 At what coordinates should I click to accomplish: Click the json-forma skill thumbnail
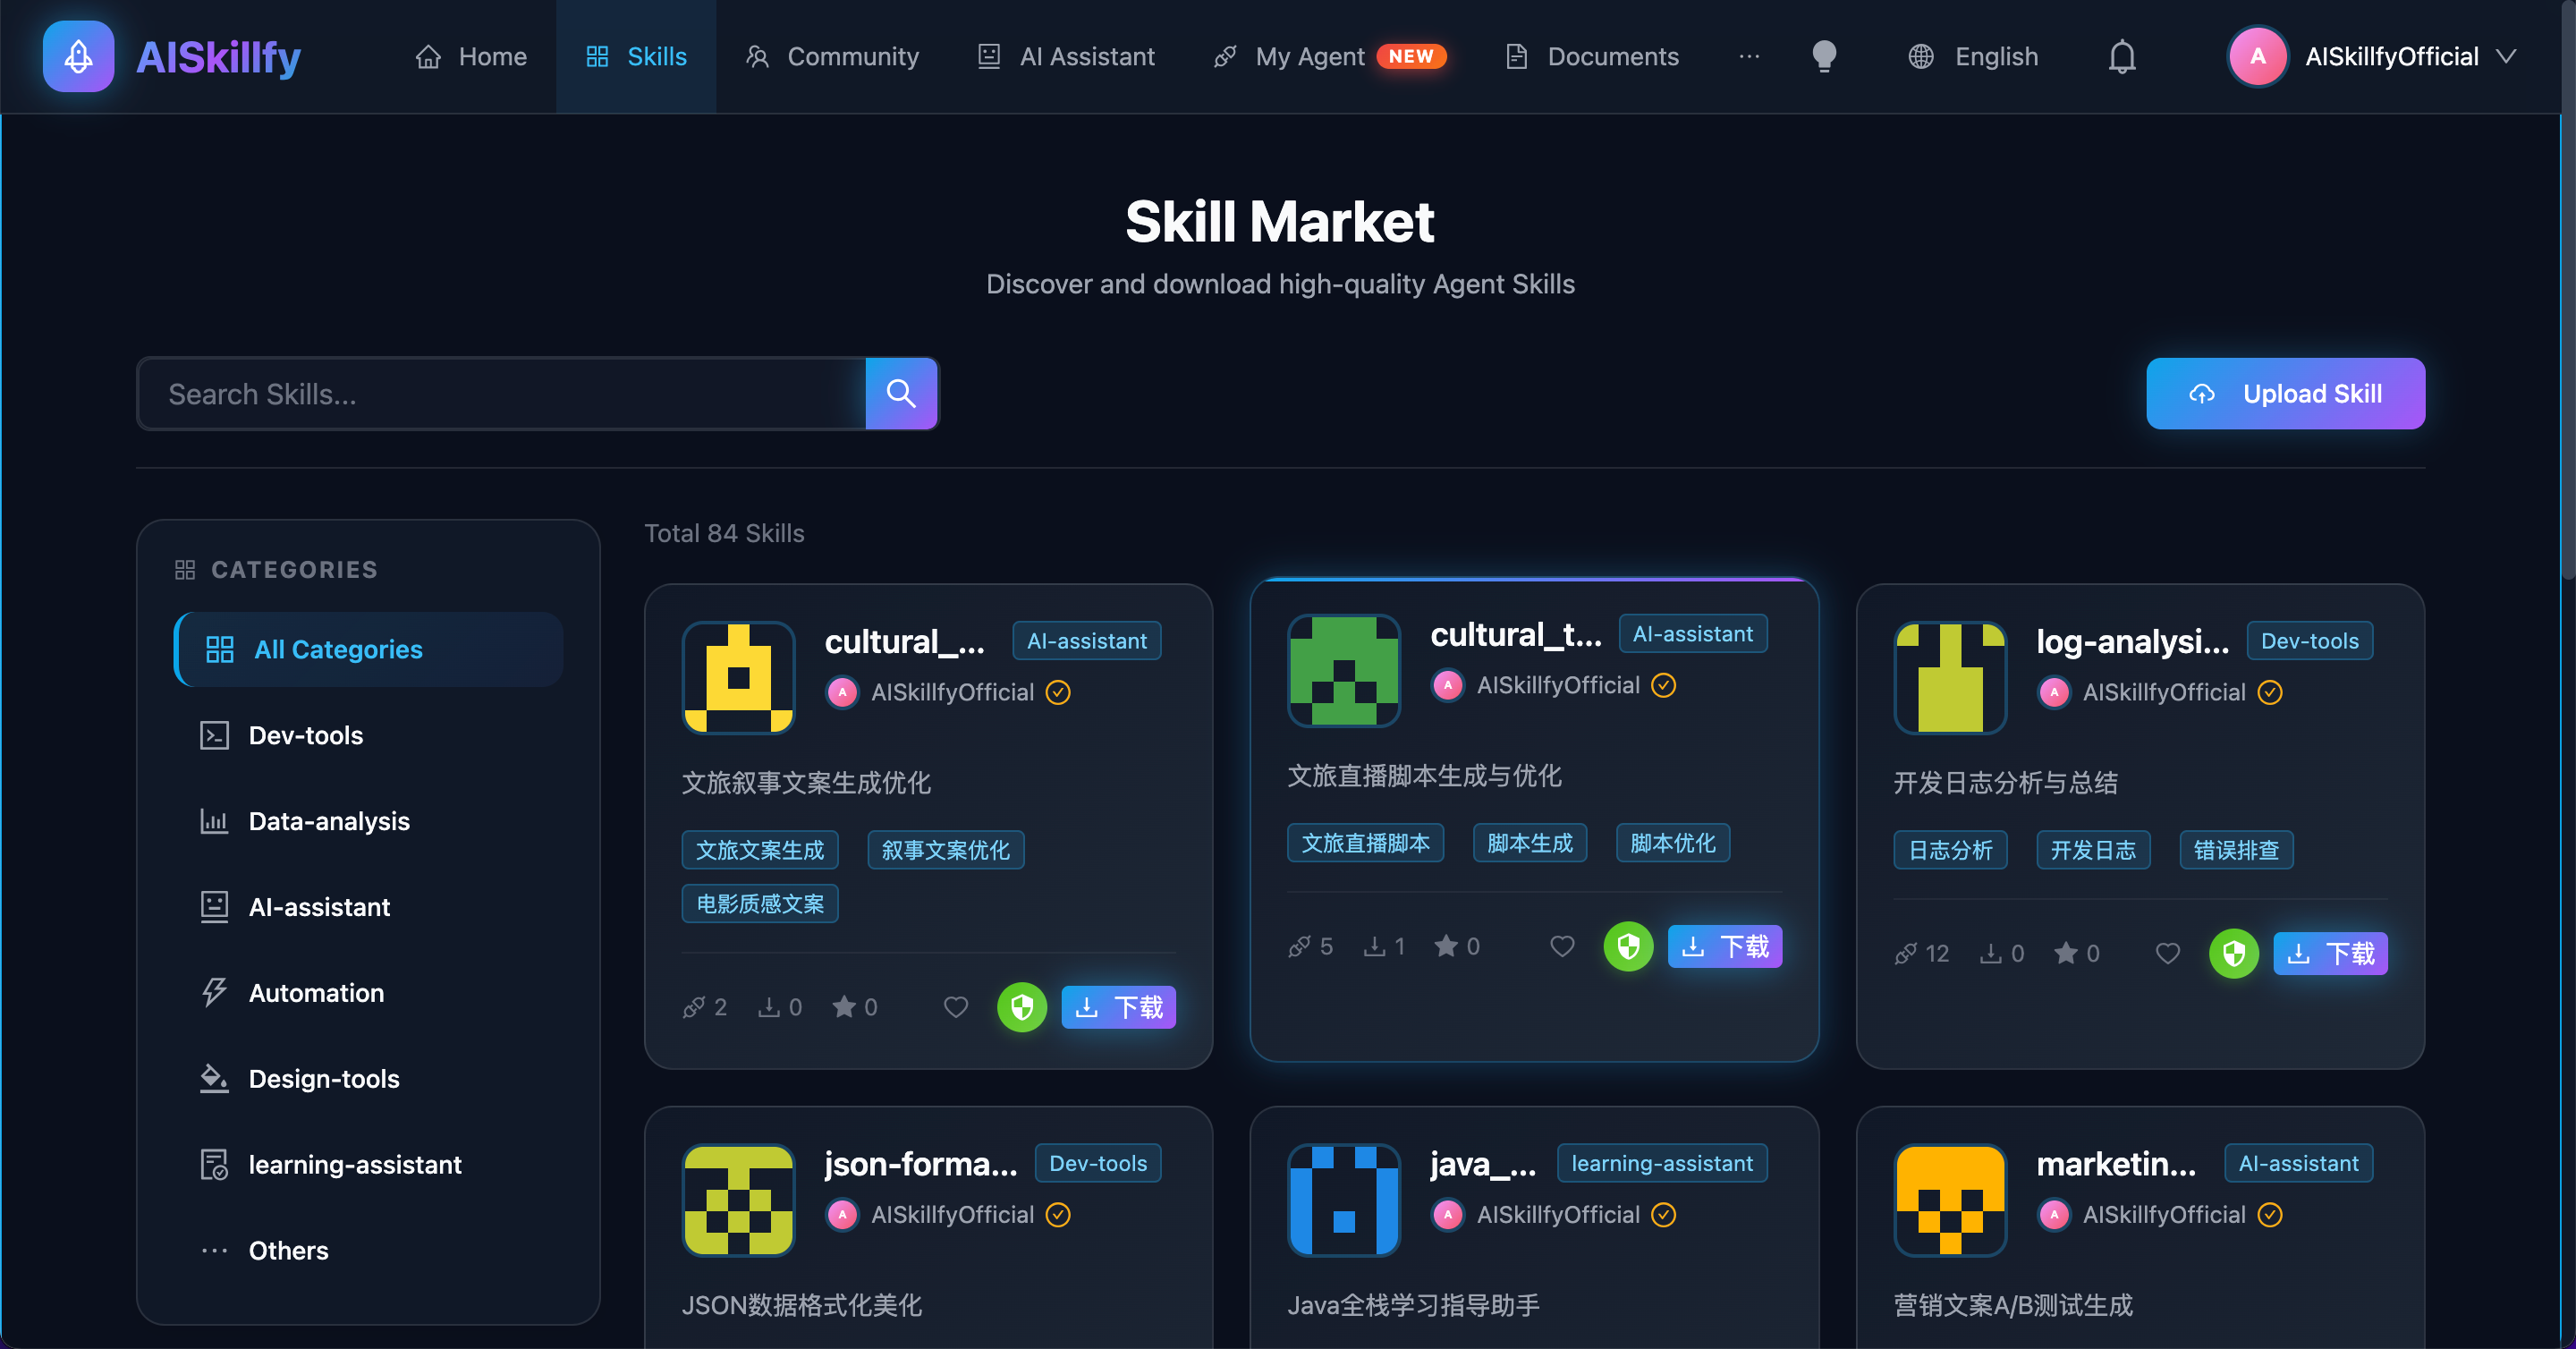[x=738, y=1200]
